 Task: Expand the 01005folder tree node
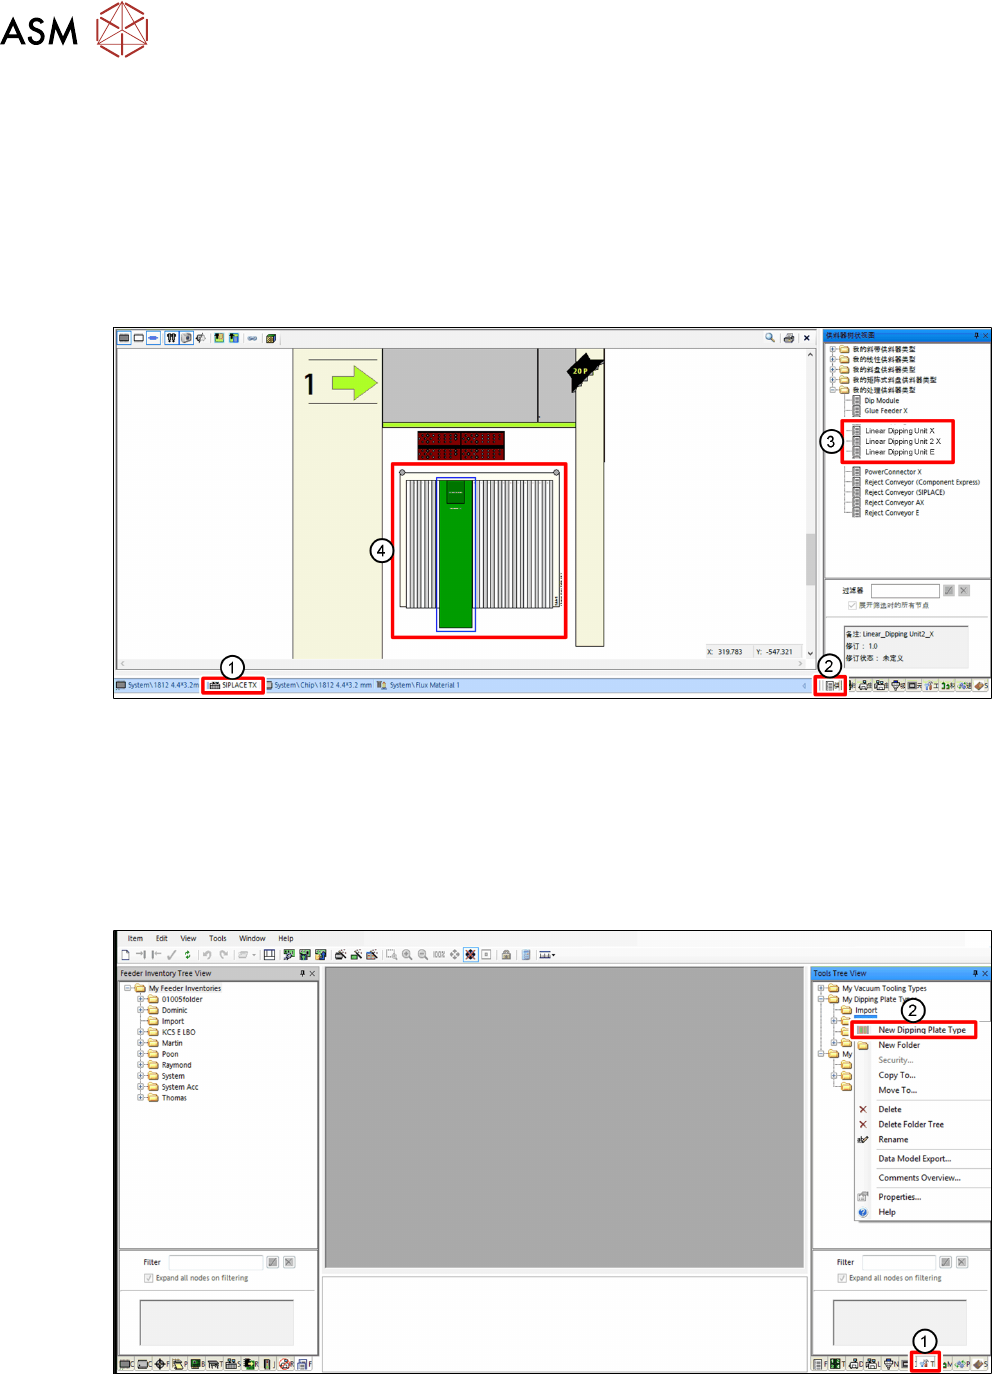[141, 999]
